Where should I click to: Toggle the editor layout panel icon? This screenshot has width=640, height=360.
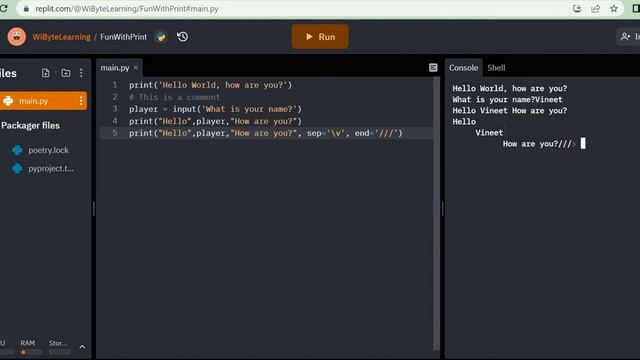[433, 68]
